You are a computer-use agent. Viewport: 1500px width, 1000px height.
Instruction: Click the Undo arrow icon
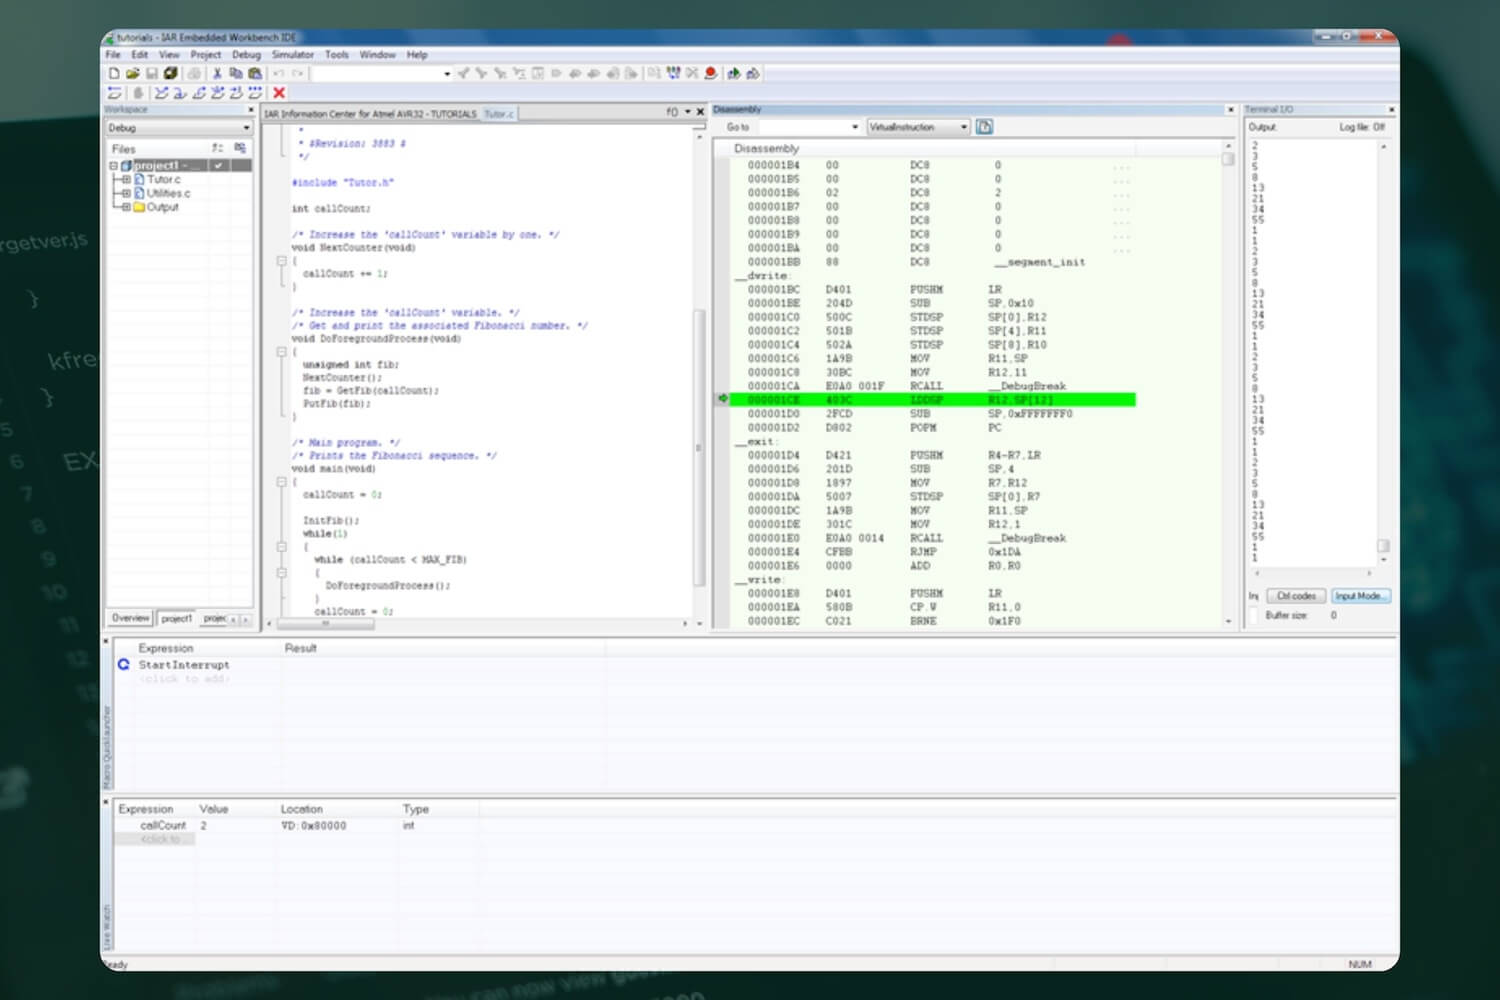point(278,73)
